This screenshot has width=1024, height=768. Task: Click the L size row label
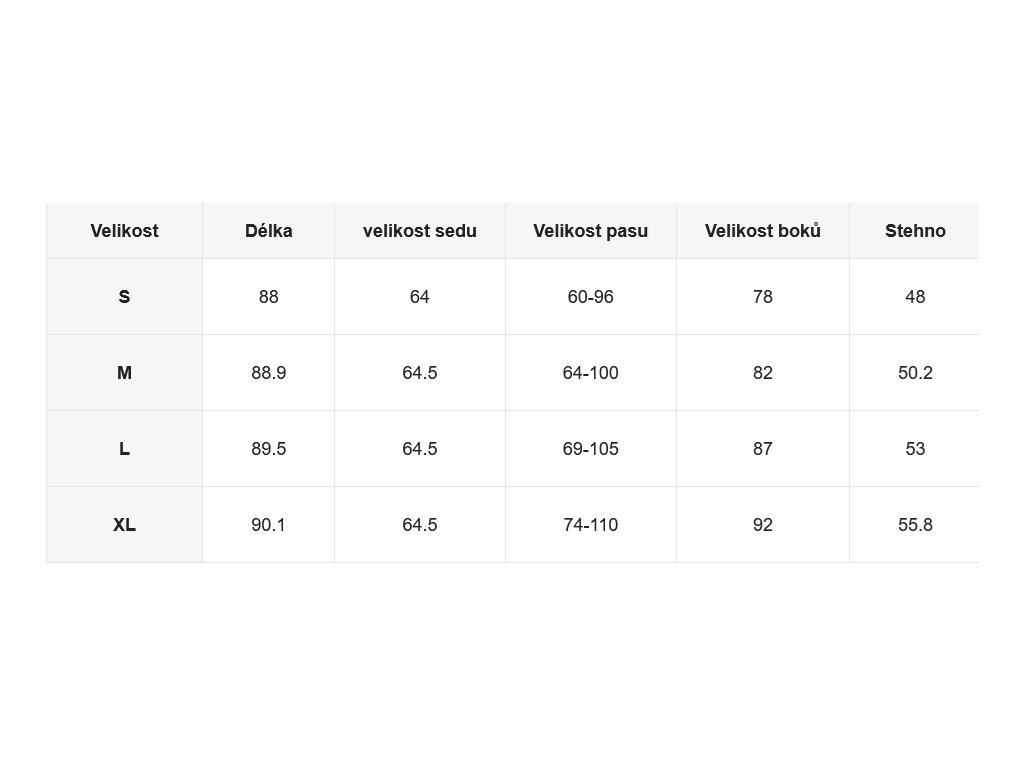(124, 449)
